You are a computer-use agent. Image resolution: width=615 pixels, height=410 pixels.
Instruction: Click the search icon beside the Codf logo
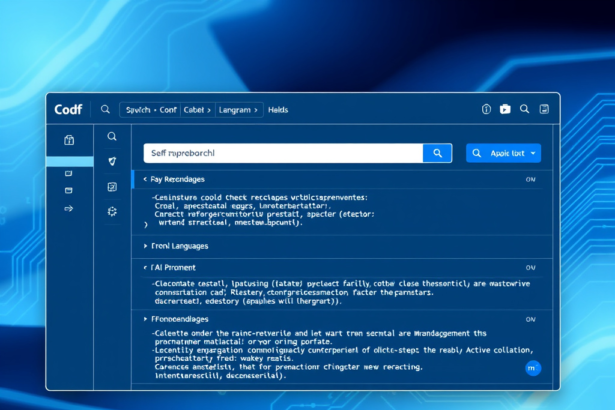click(x=105, y=109)
